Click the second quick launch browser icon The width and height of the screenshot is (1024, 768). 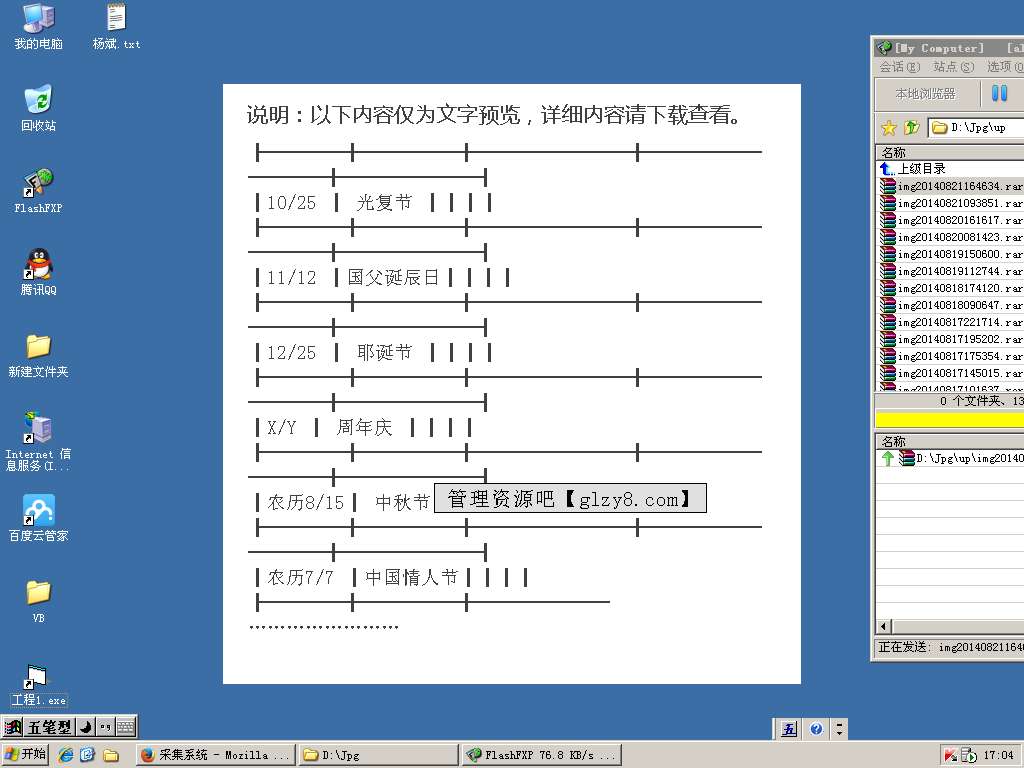tap(88, 755)
